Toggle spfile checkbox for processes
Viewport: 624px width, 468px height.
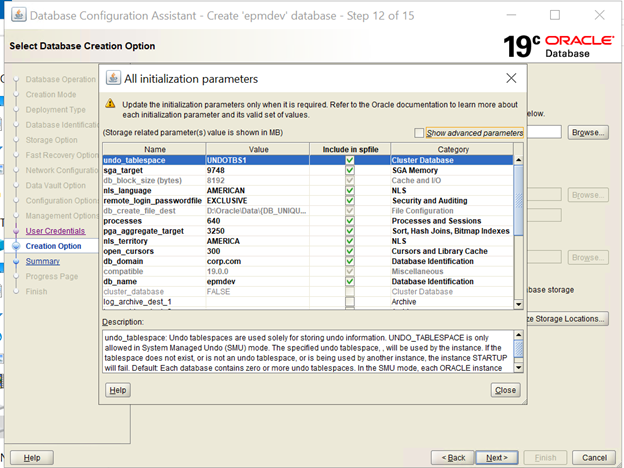coord(350,221)
